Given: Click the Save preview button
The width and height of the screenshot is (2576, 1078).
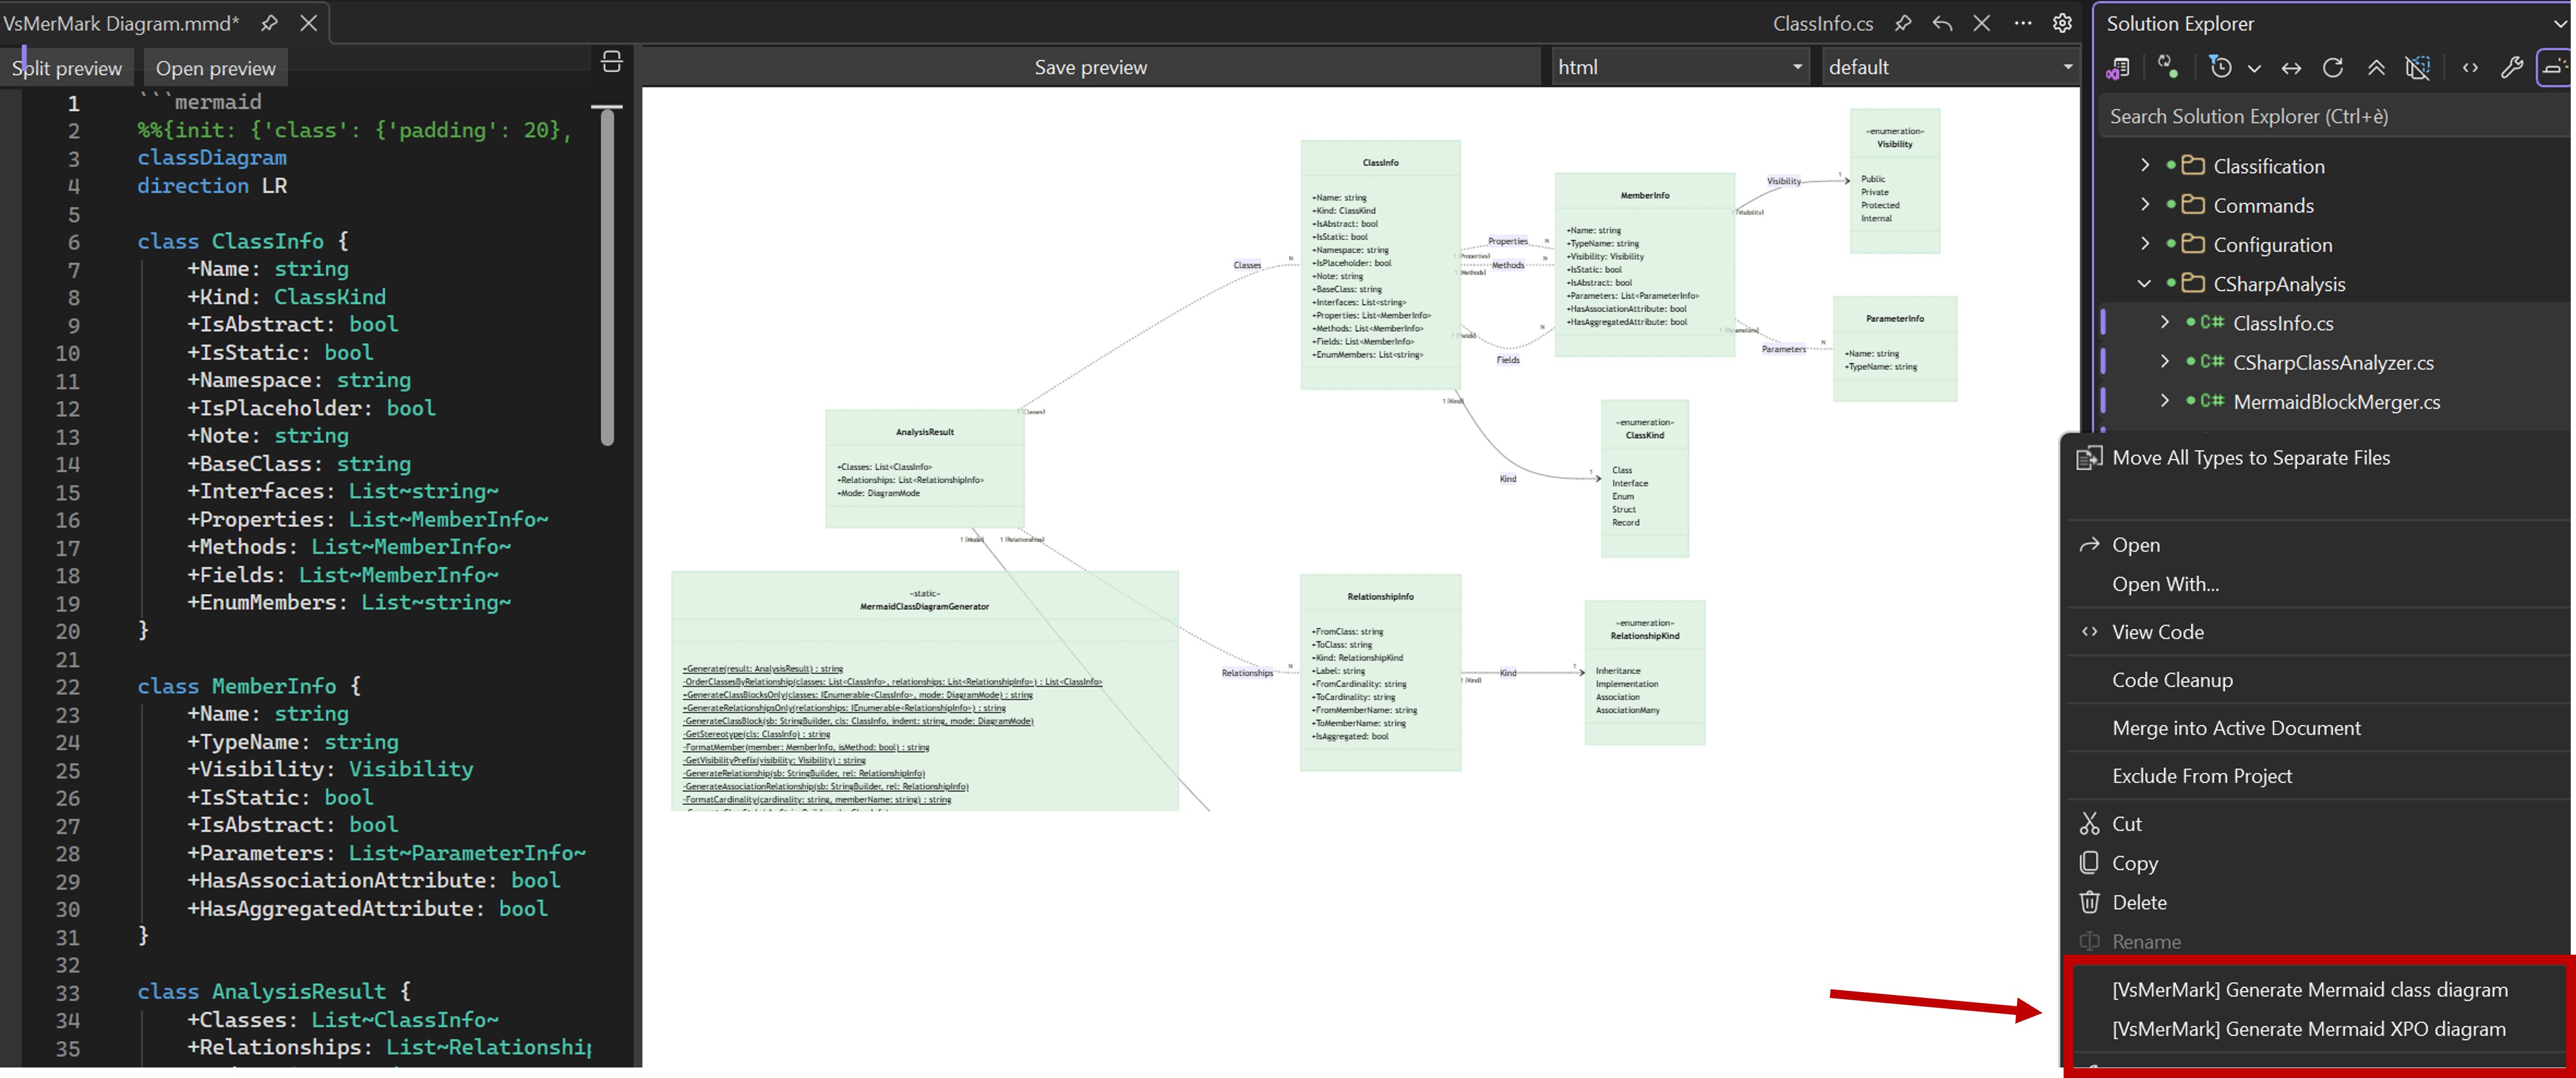Looking at the screenshot, I should (x=1090, y=67).
